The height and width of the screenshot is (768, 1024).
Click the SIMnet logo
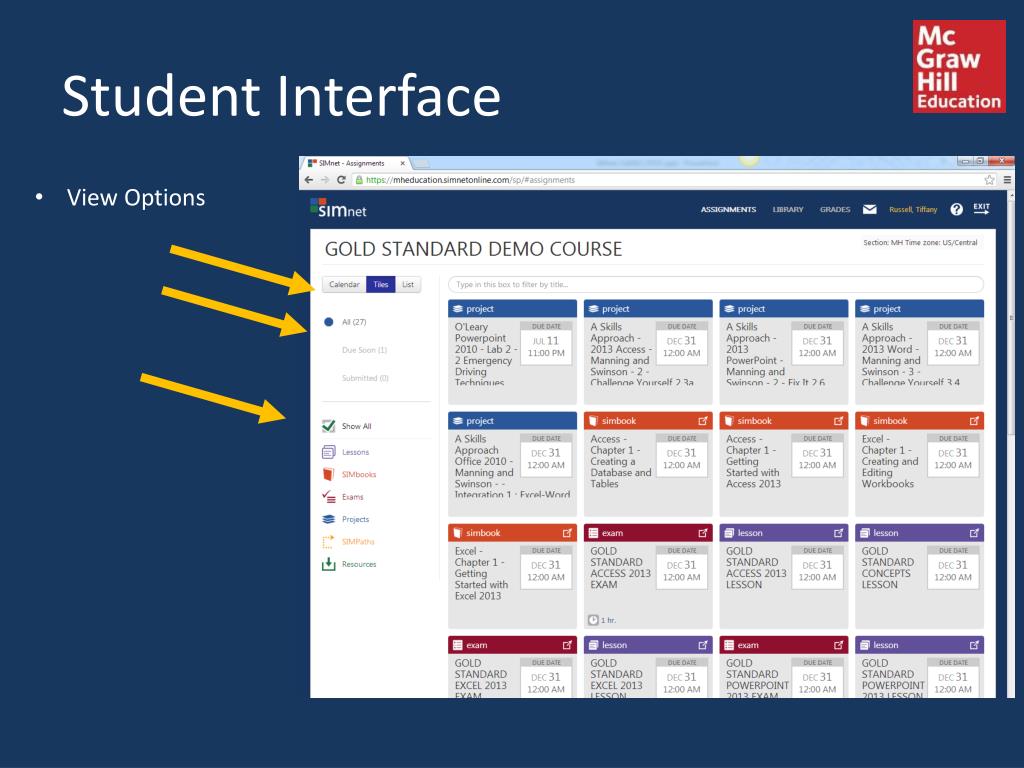click(x=338, y=208)
